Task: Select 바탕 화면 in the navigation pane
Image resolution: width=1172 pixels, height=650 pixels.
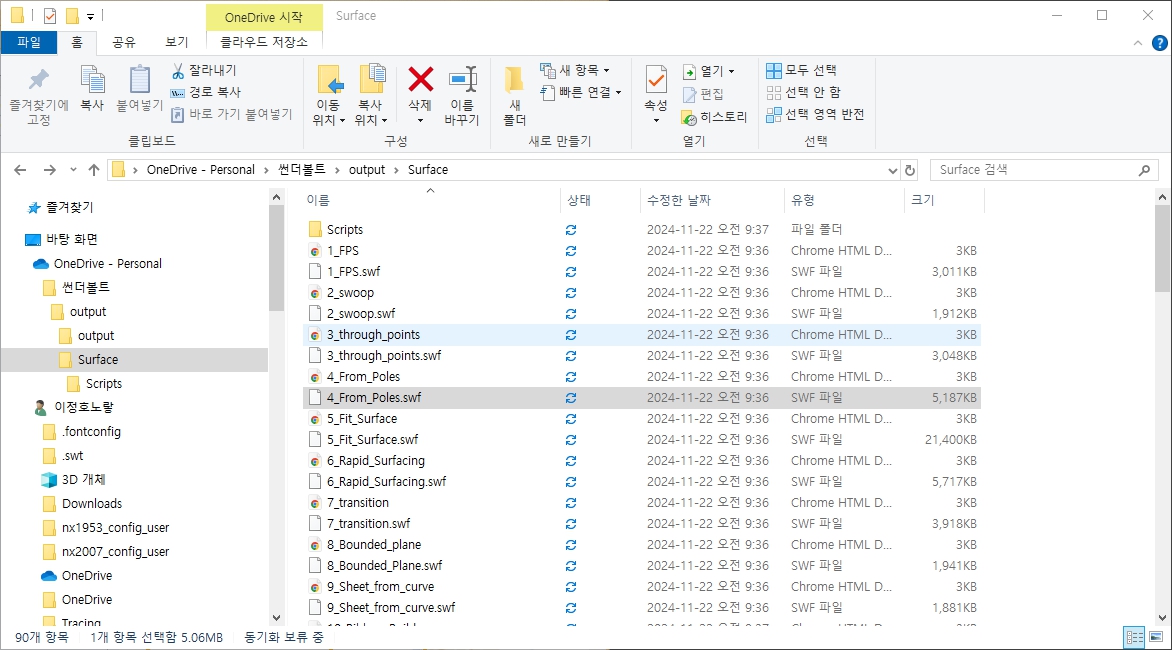Action: (x=73, y=240)
